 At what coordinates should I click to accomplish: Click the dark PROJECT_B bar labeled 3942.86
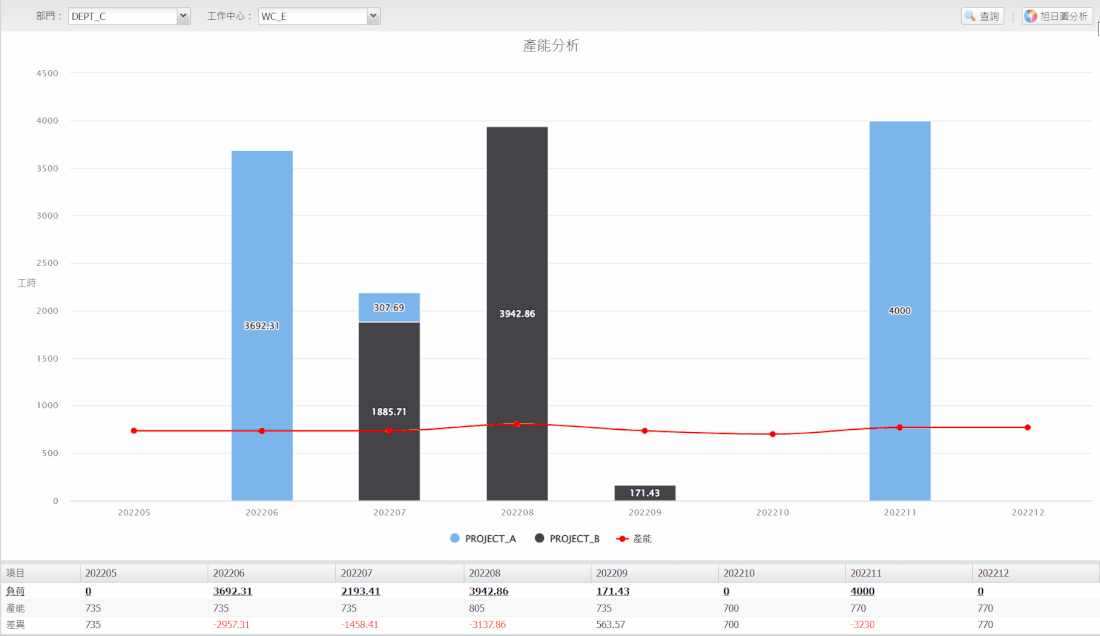pos(517,250)
